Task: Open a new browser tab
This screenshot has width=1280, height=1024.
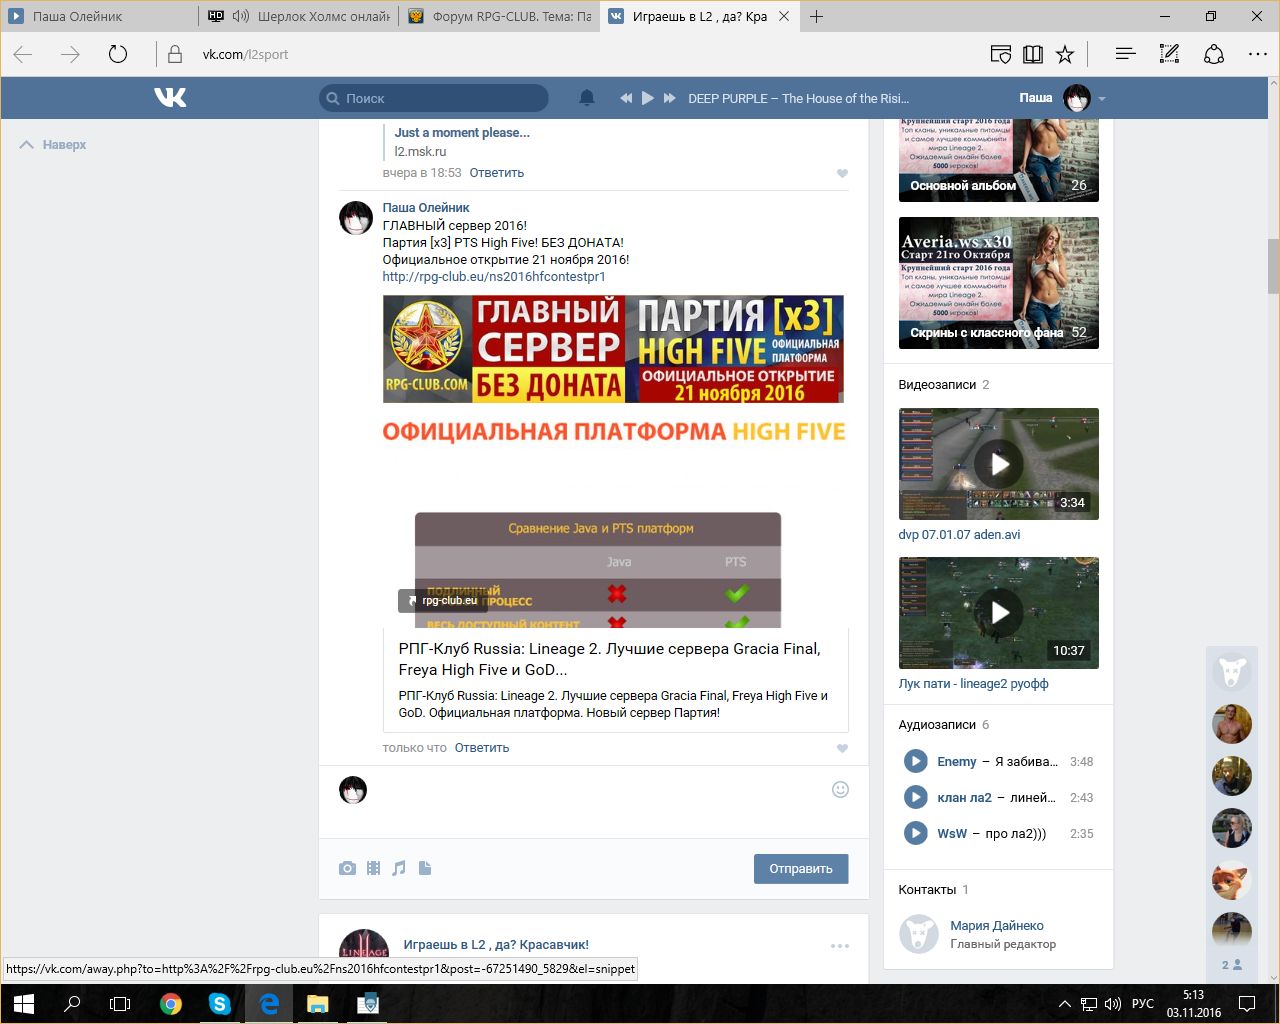Action: [817, 16]
